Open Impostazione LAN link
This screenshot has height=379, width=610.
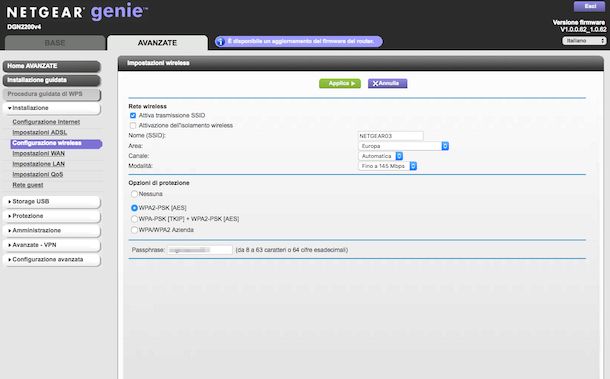(39, 164)
